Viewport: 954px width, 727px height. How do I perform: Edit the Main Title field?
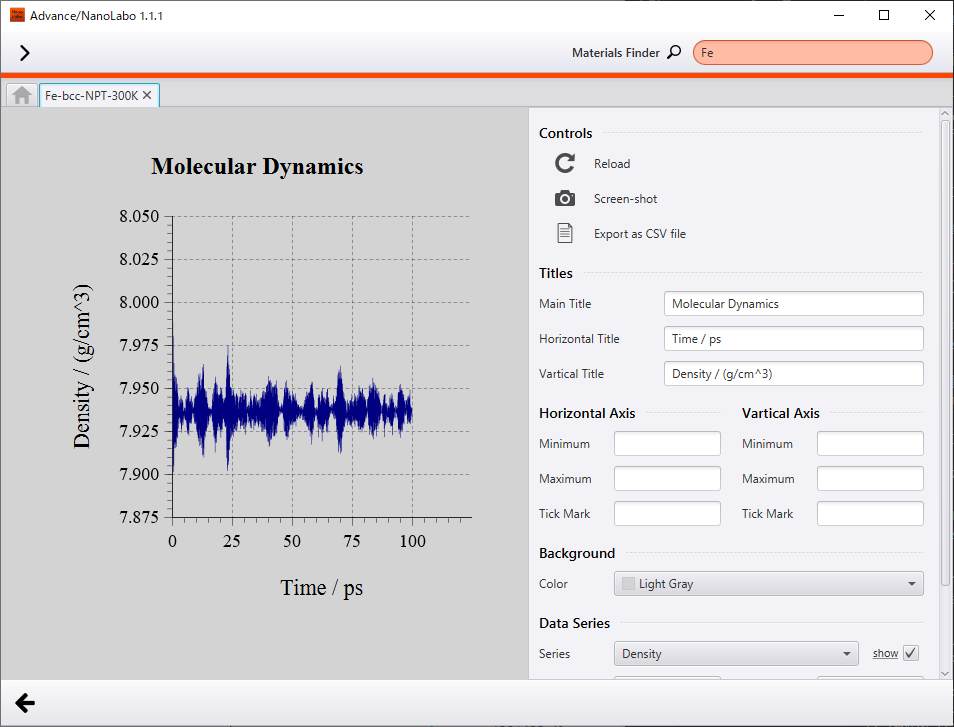[x=793, y=304]
